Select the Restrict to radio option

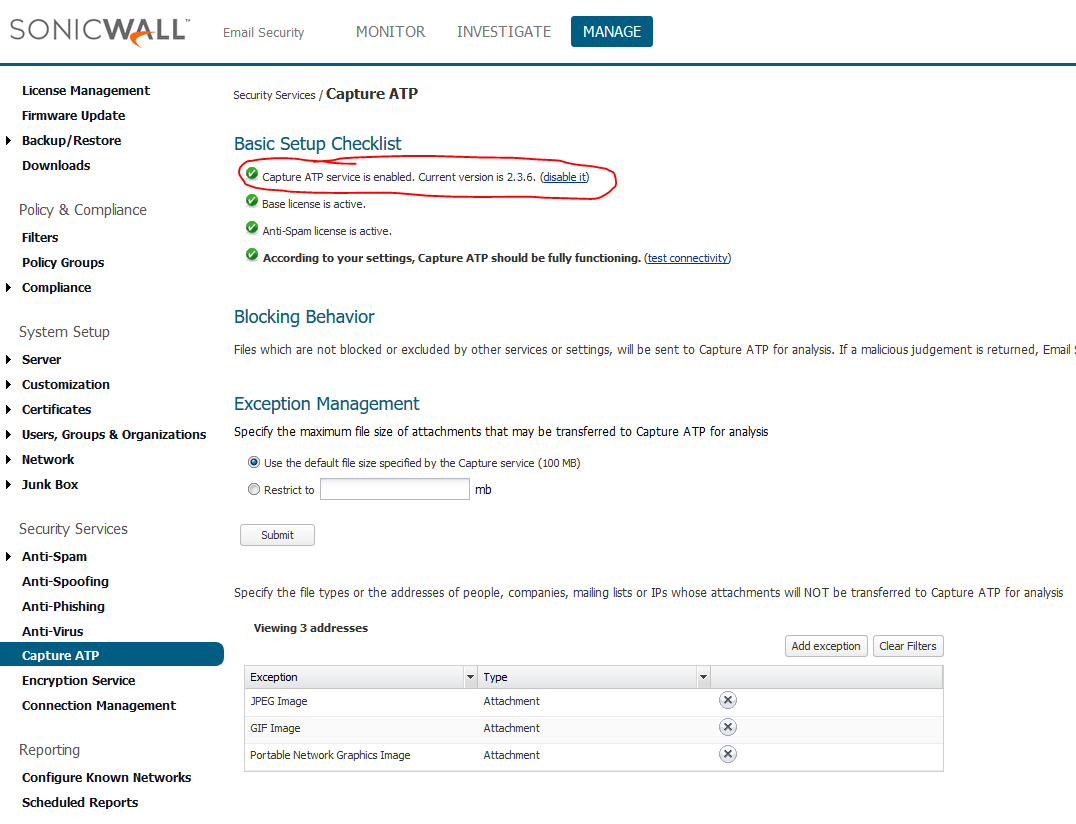pyautogui.click(x=254, y=489)
